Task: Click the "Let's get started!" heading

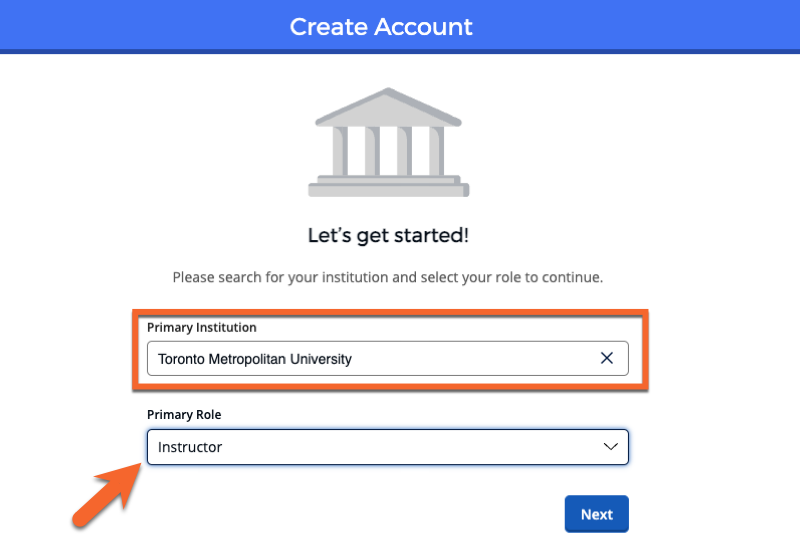Action: click(x=388, y=236)
